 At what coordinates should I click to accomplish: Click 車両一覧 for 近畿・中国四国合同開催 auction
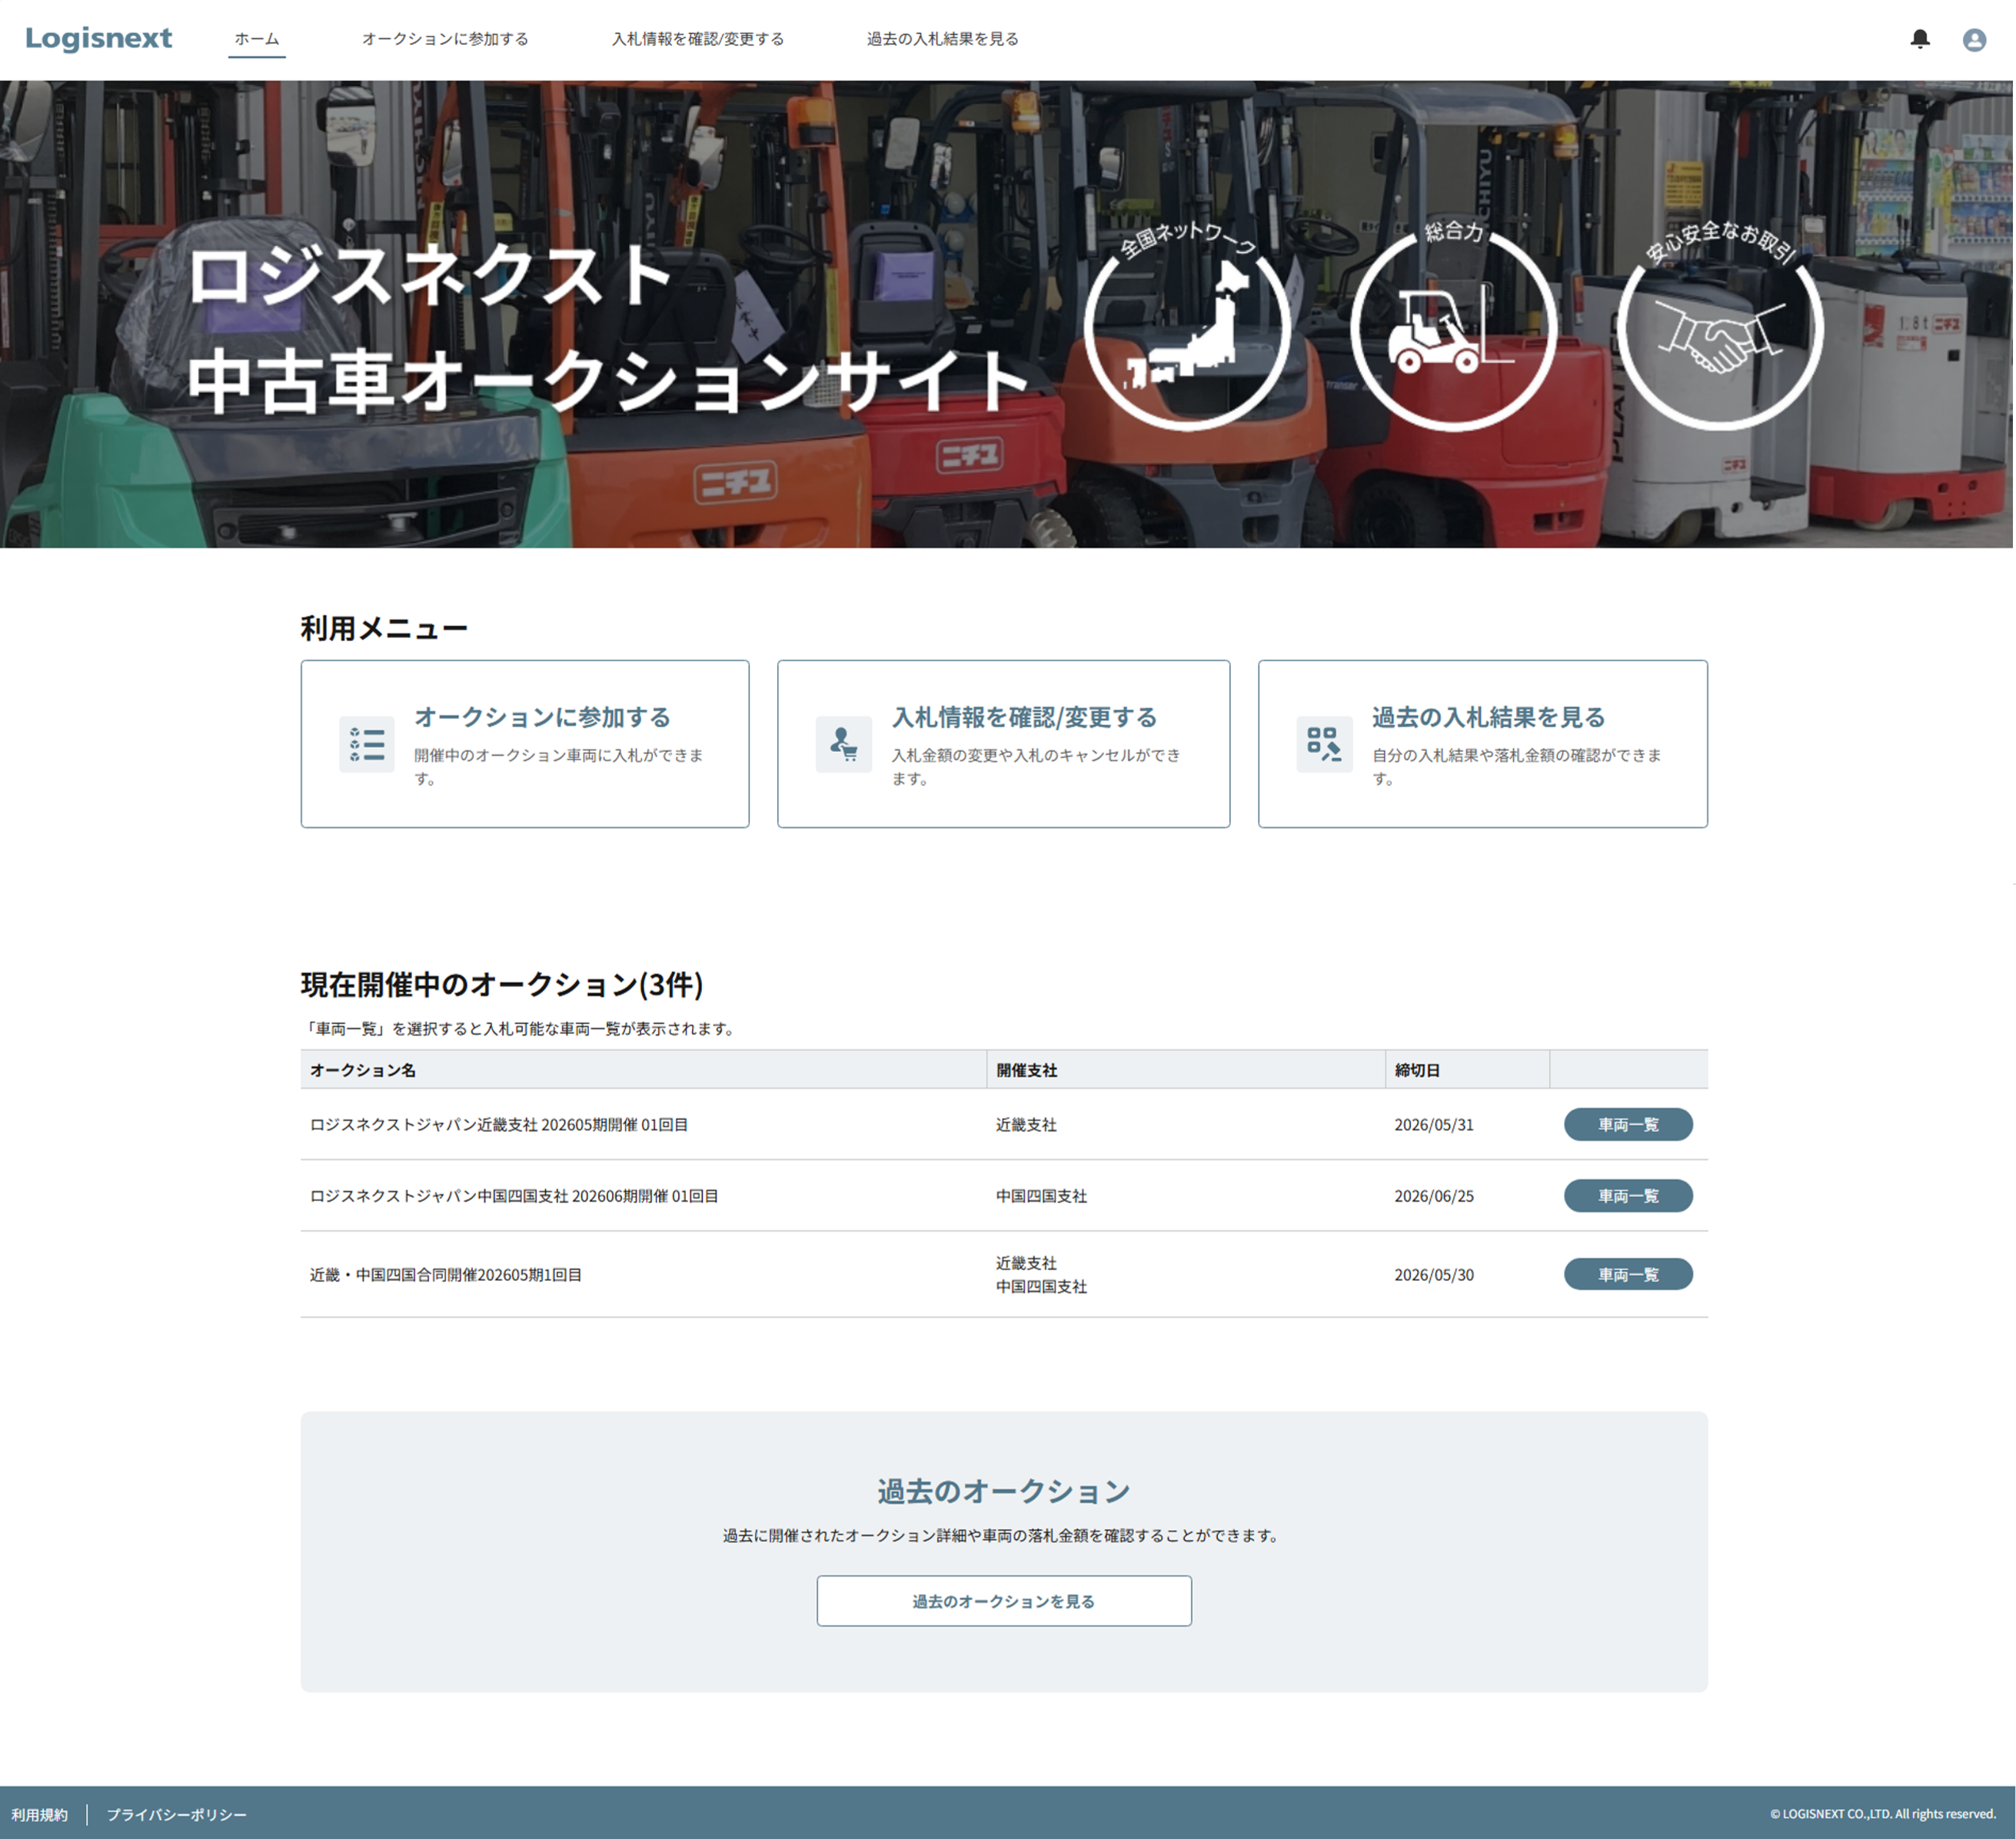1628,1274
